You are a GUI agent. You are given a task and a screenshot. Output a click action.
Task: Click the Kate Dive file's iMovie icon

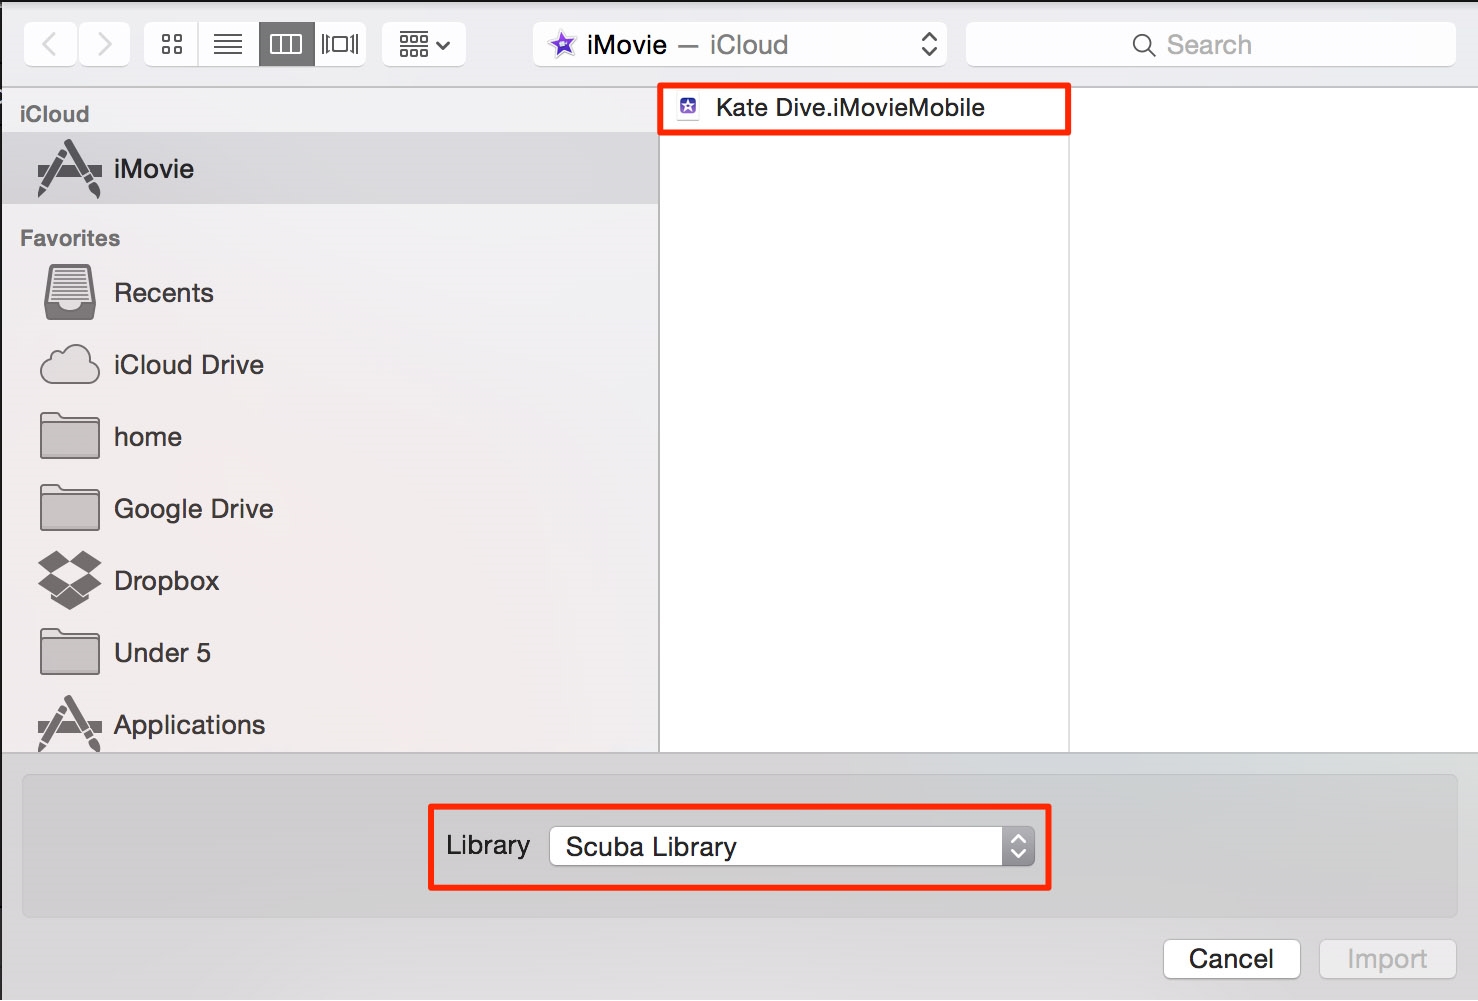tap(688, 107)
